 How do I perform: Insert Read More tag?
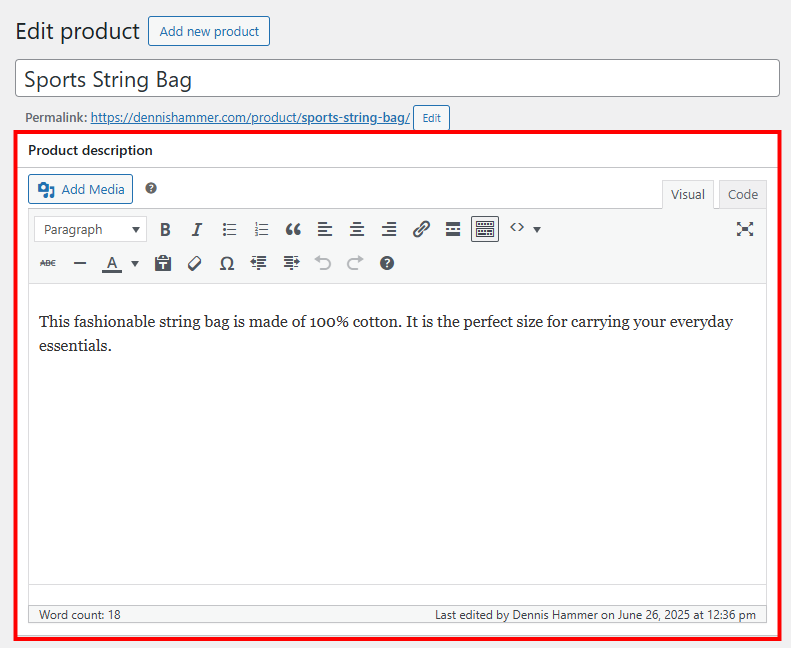[x=453, y=229]
